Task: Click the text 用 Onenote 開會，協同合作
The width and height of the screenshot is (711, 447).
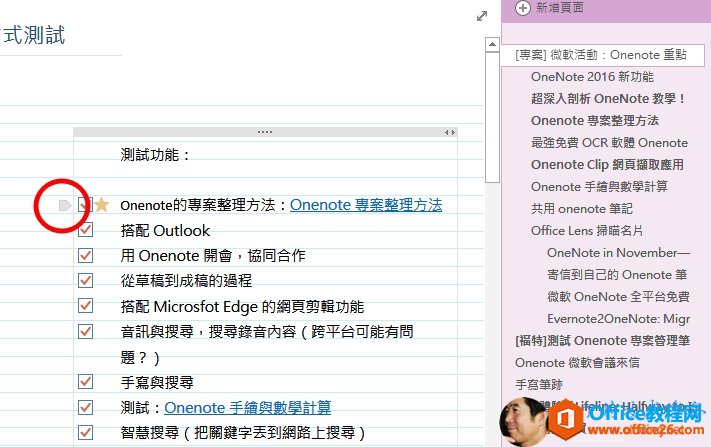Action: pyautogui.click(x=213, y=256)
